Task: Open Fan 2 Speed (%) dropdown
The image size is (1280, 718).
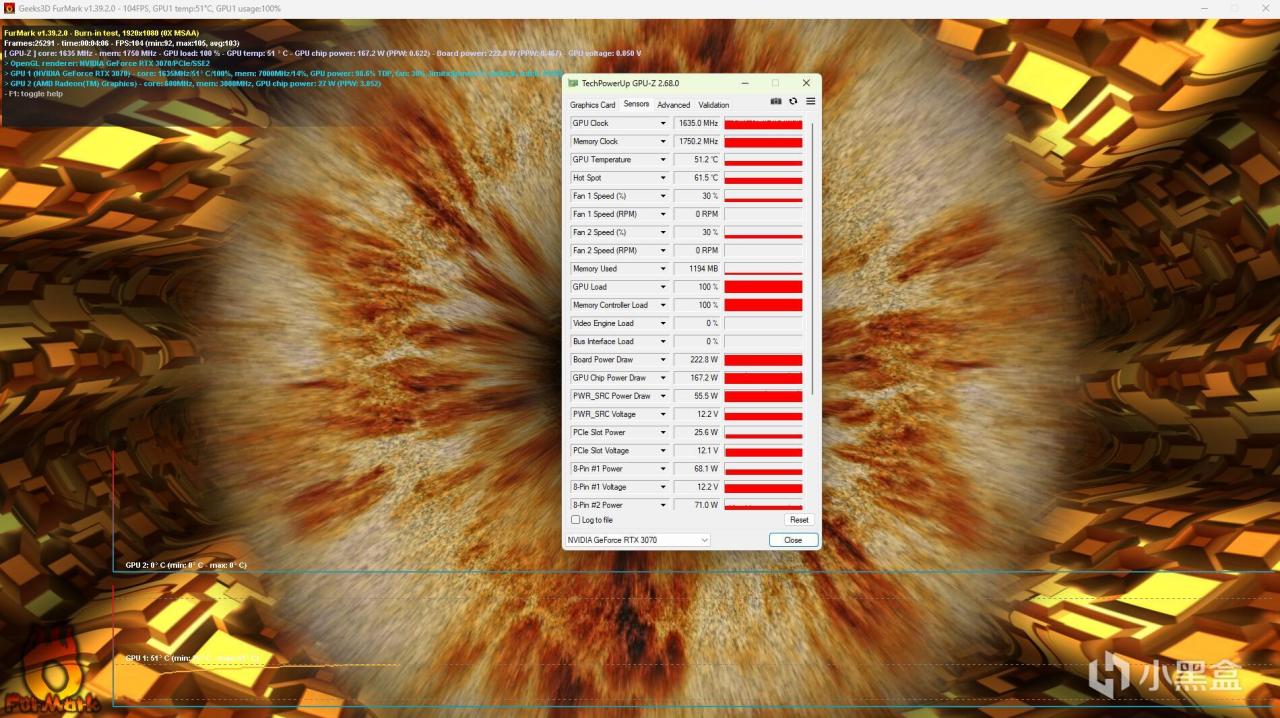Action: (662, 232)
